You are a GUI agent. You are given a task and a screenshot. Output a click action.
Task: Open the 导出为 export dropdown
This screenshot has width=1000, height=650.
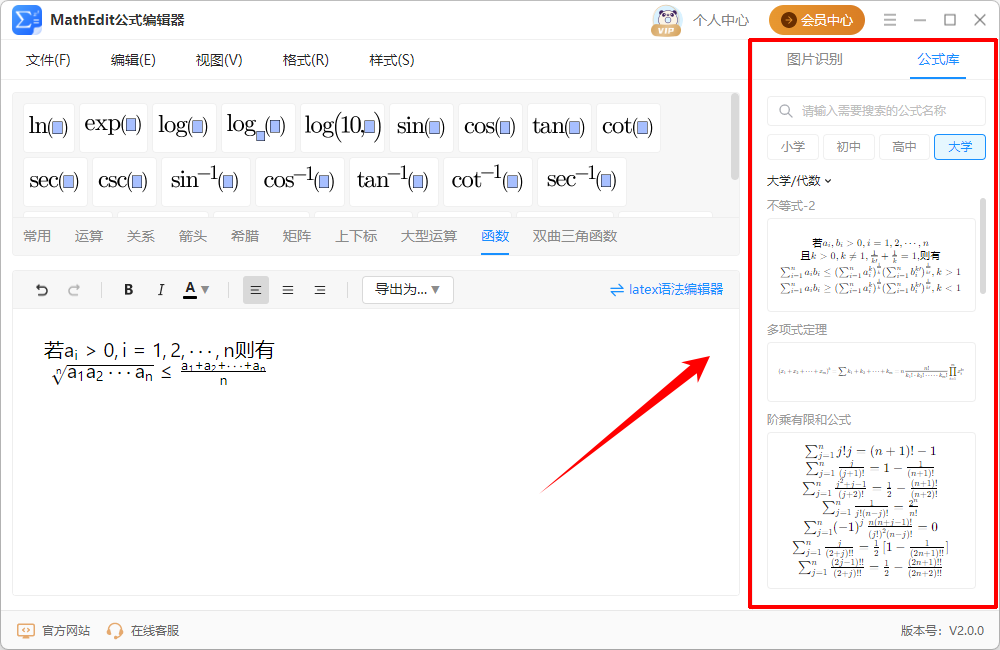(x=408, y=290)
